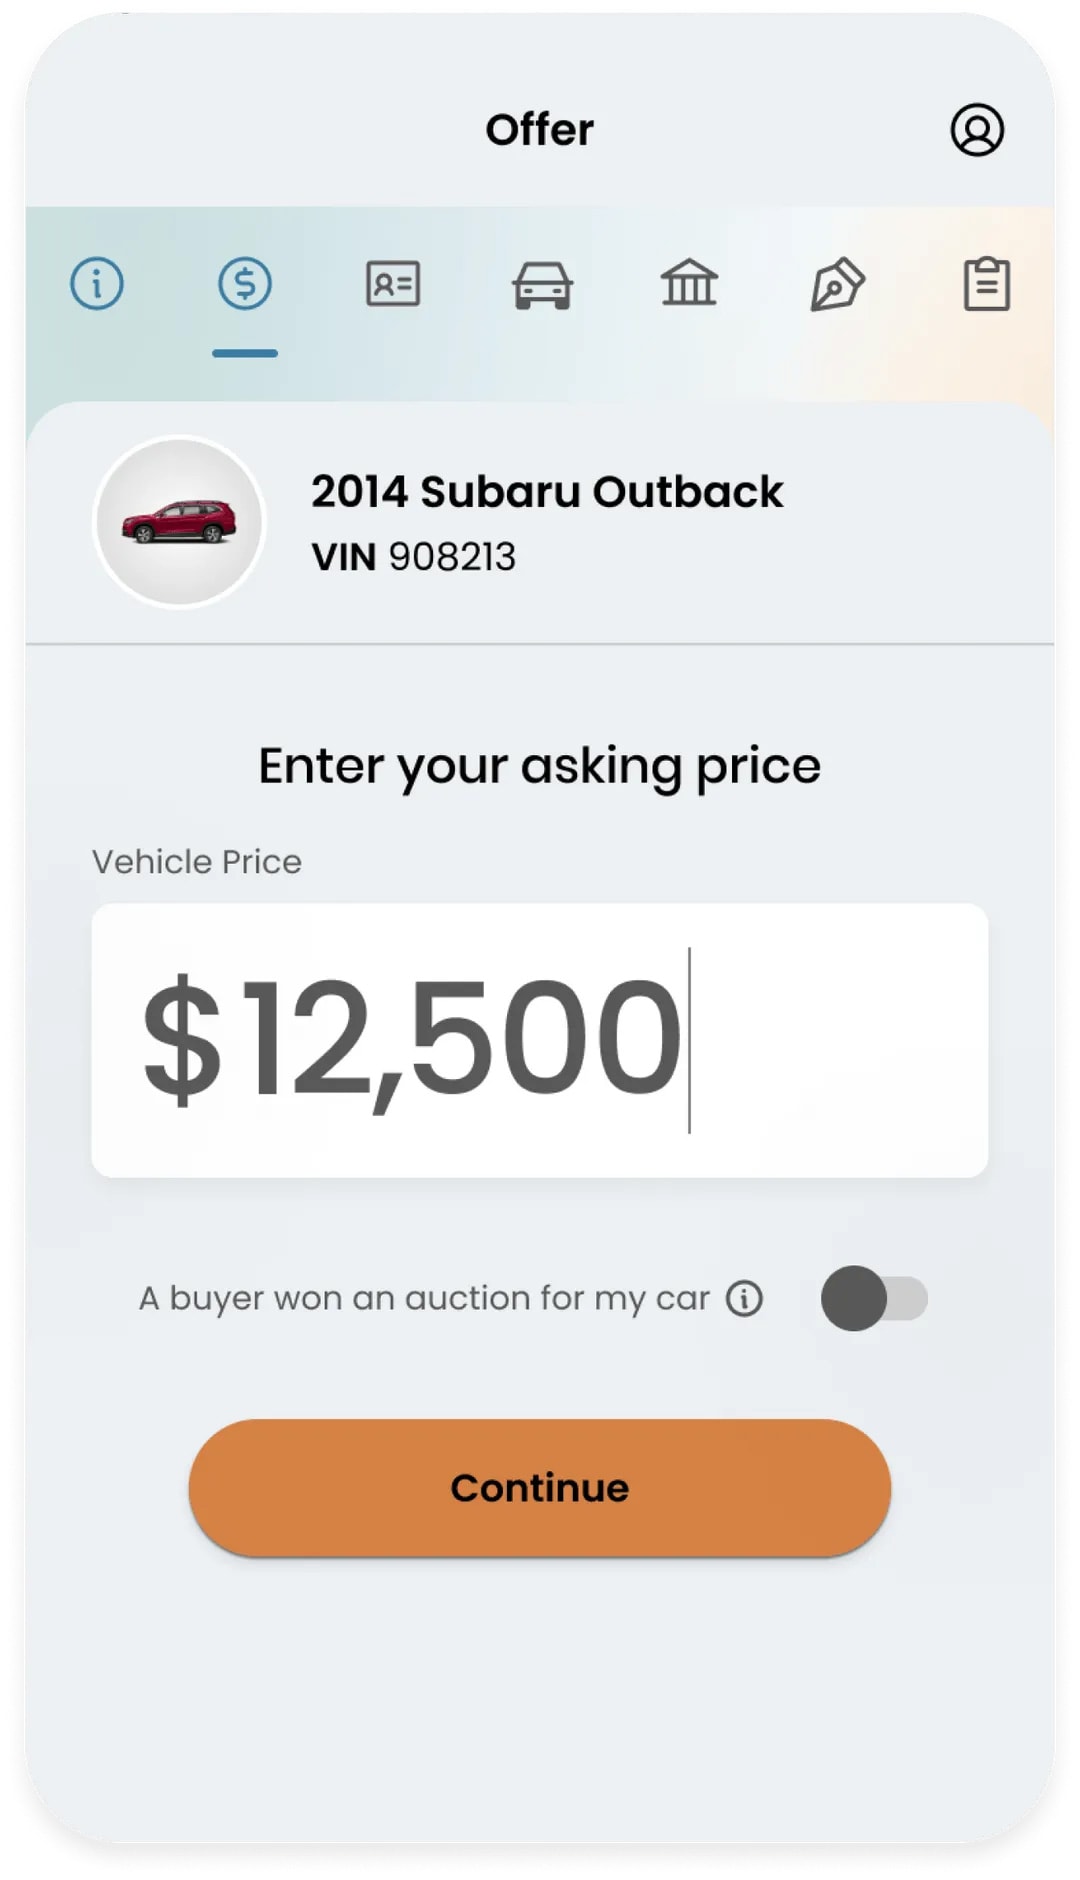Open the user profile icon

pos(976,130)
